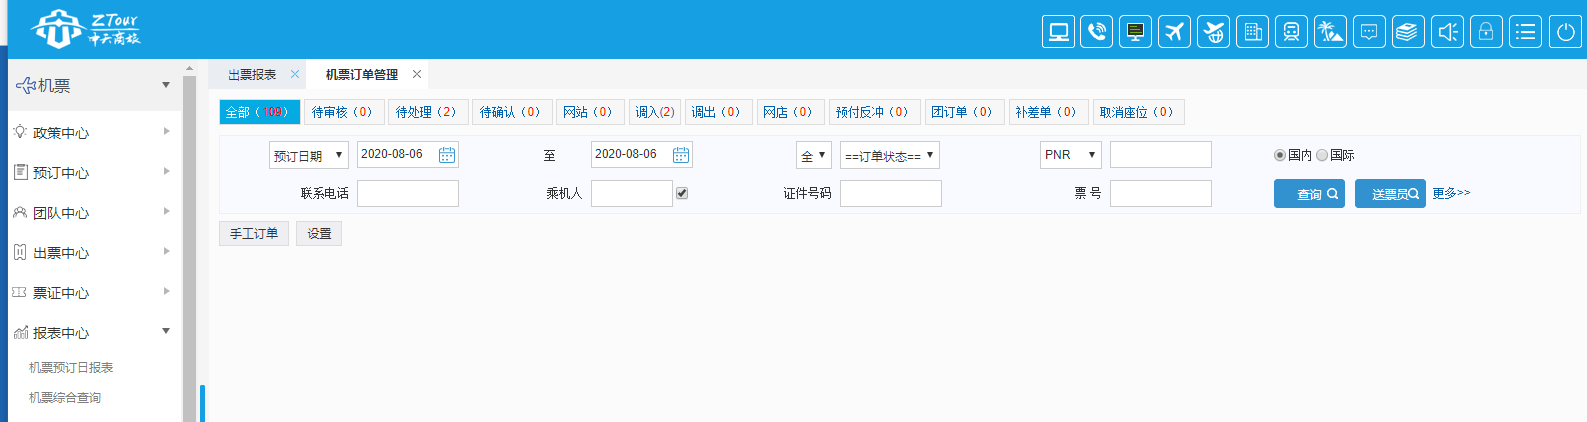
Task: Open the start date calendar picker
Action: [x=447, y=155]
